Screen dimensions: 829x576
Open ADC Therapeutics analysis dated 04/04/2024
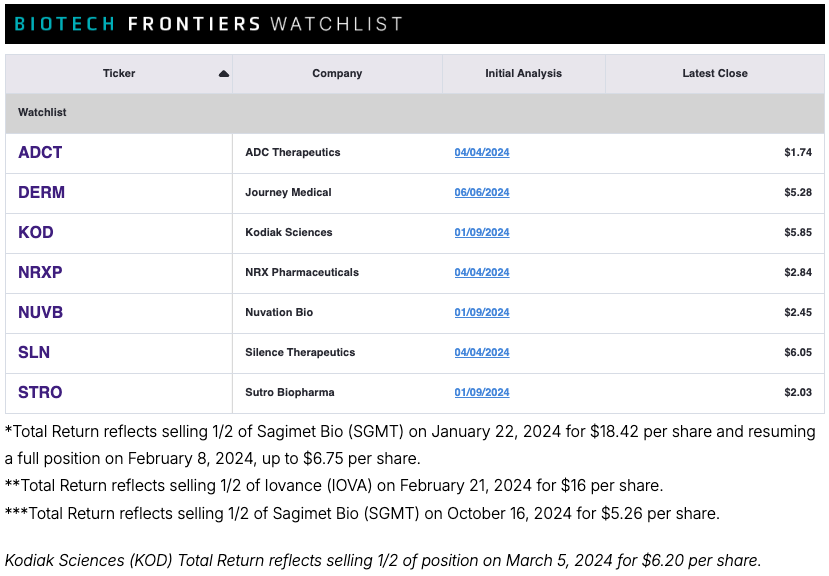click(482, 152)
